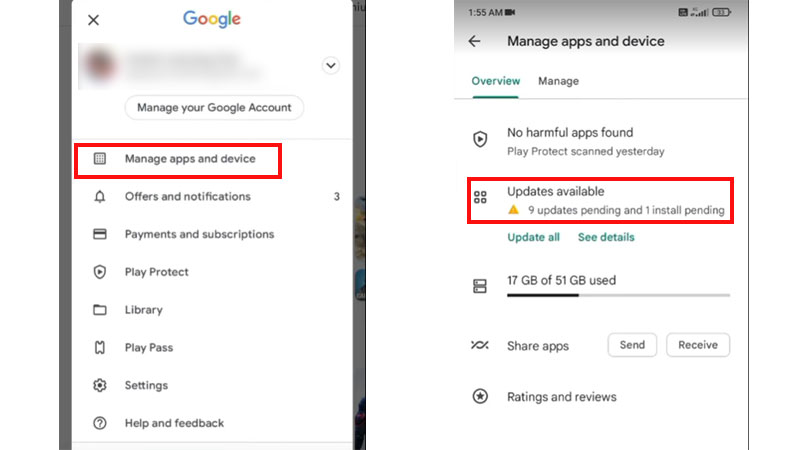The height and width of the screenshot is (450, 800).
Task: Open No harmful apps found
Action: 570,133
